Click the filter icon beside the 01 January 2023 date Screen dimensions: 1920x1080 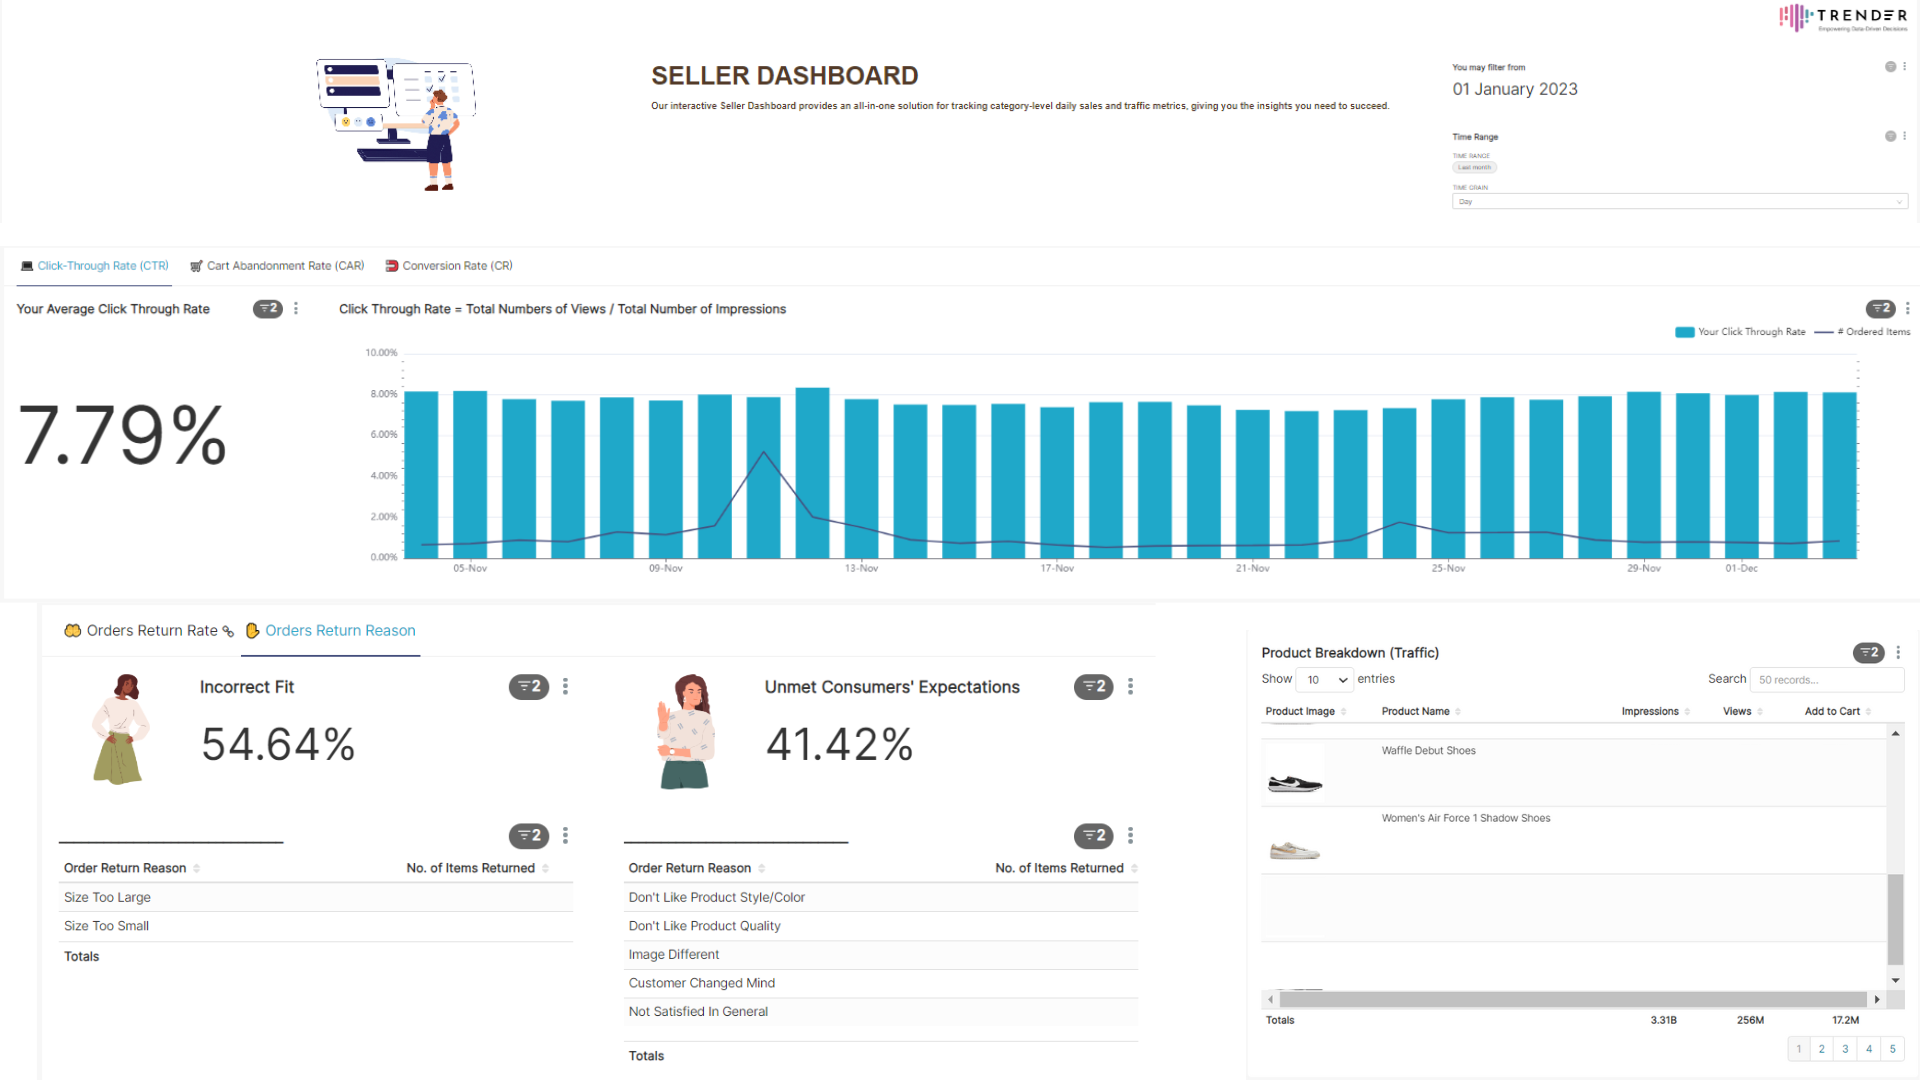click(1890, 67)
